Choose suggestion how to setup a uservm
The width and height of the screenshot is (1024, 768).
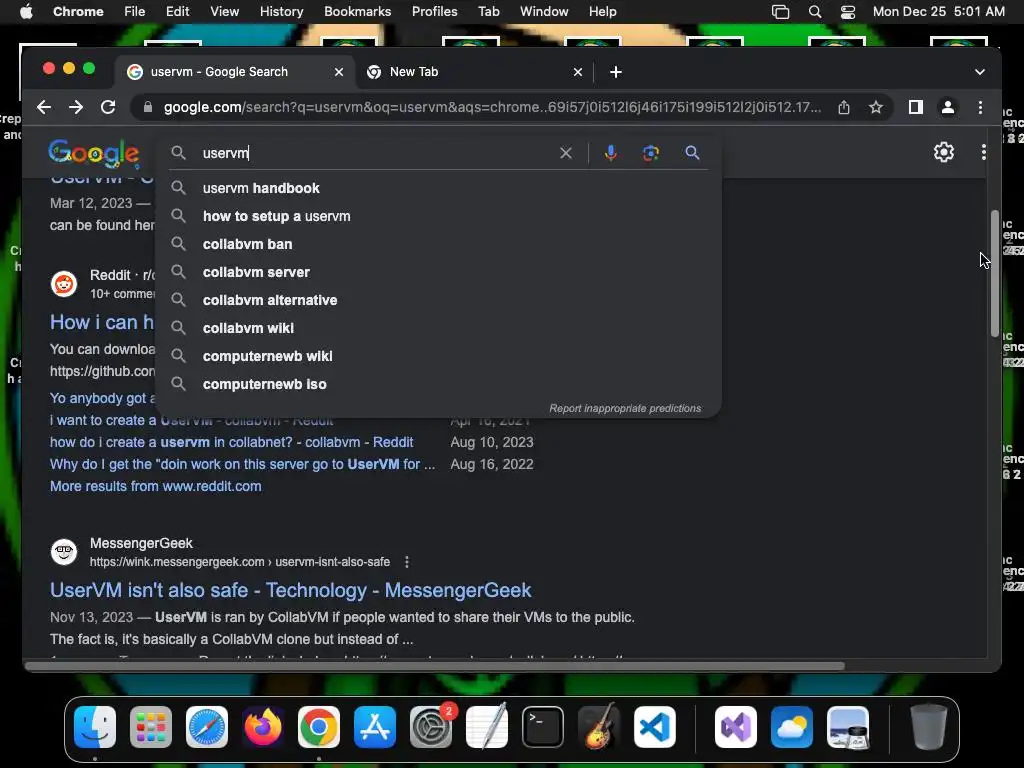(438, 216)
